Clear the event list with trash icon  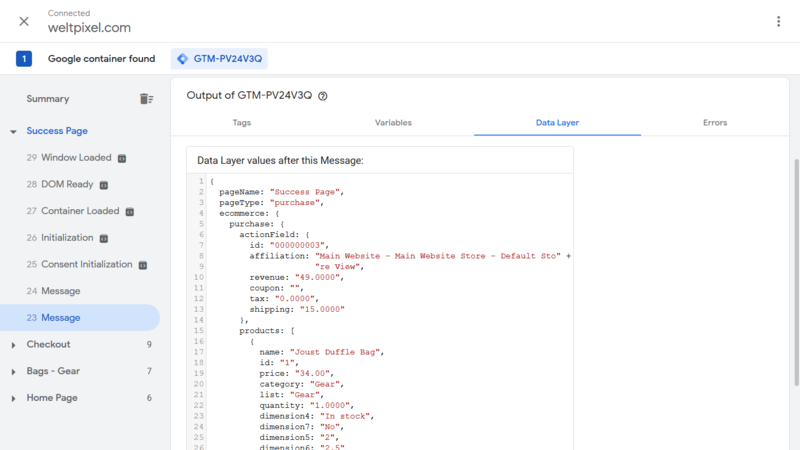coord(146,99)
